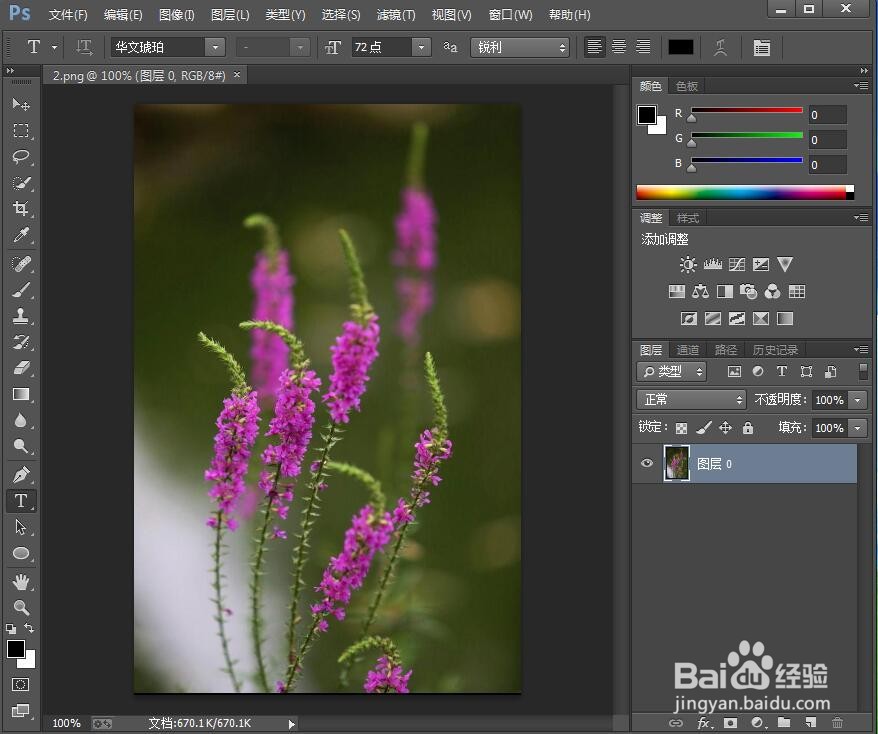Open font style dropdown
The width and height of the screenshot is (878, 734).
pos(300,48)
